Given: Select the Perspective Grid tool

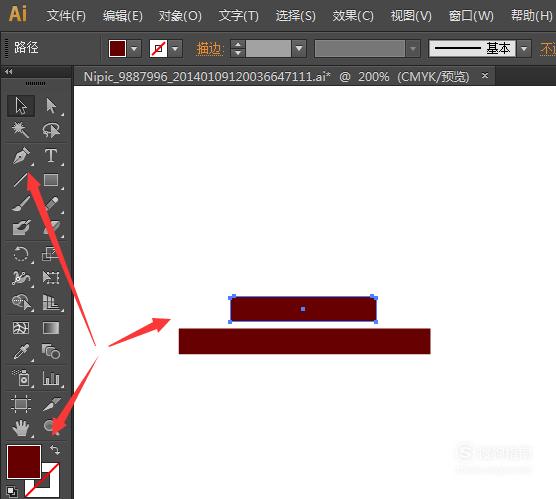Looking at the screenshot, I should click(x=51, y=302).
